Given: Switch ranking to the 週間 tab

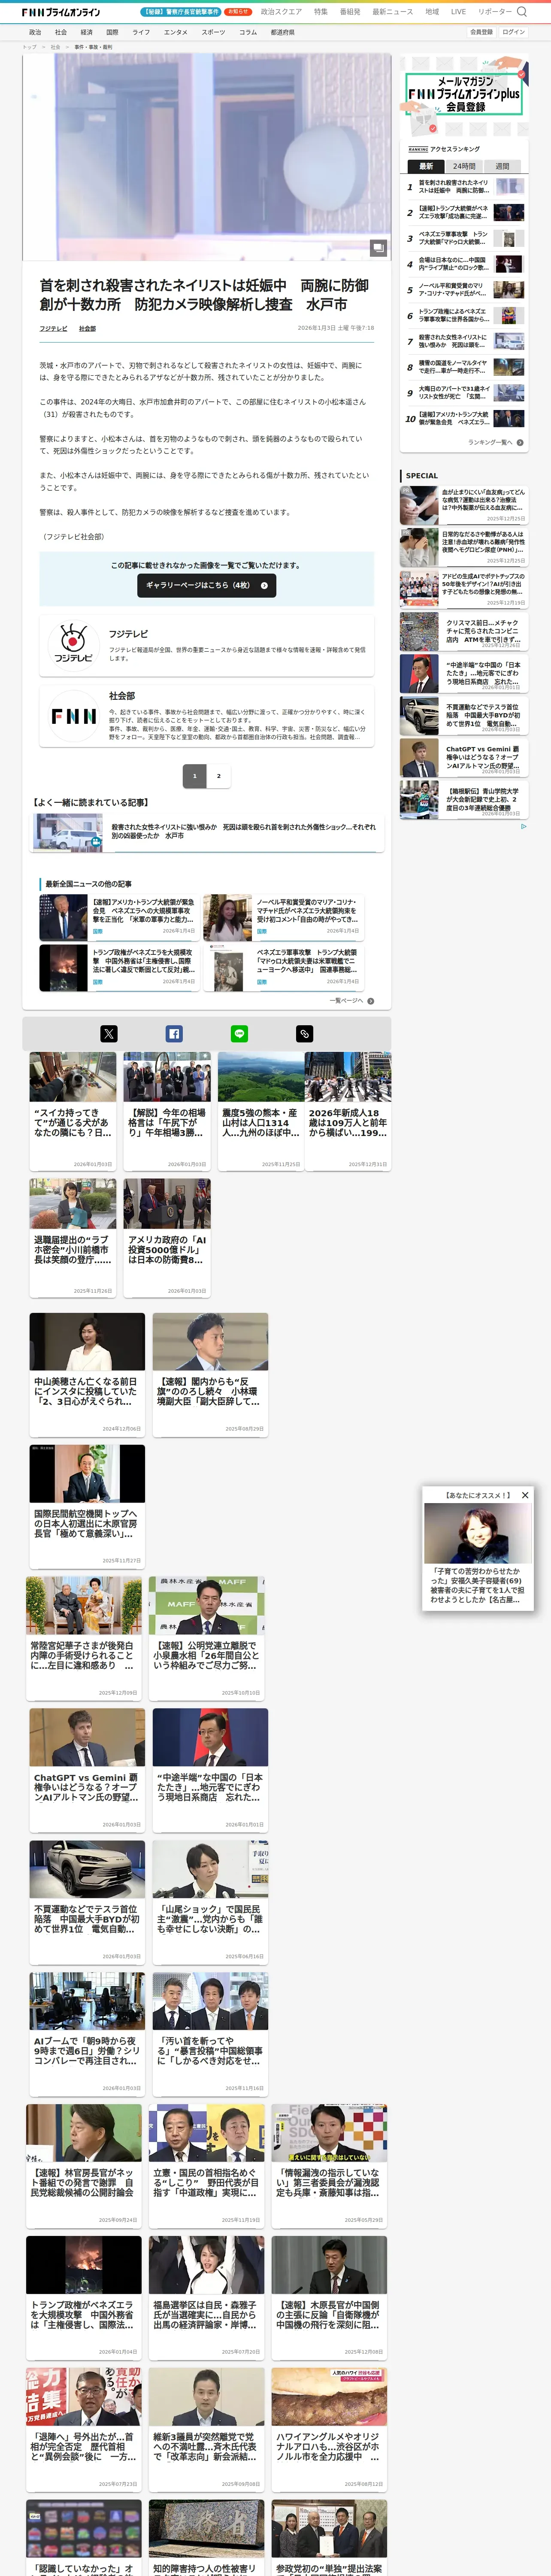Looking at the screenshot, I should coord(502,166).
